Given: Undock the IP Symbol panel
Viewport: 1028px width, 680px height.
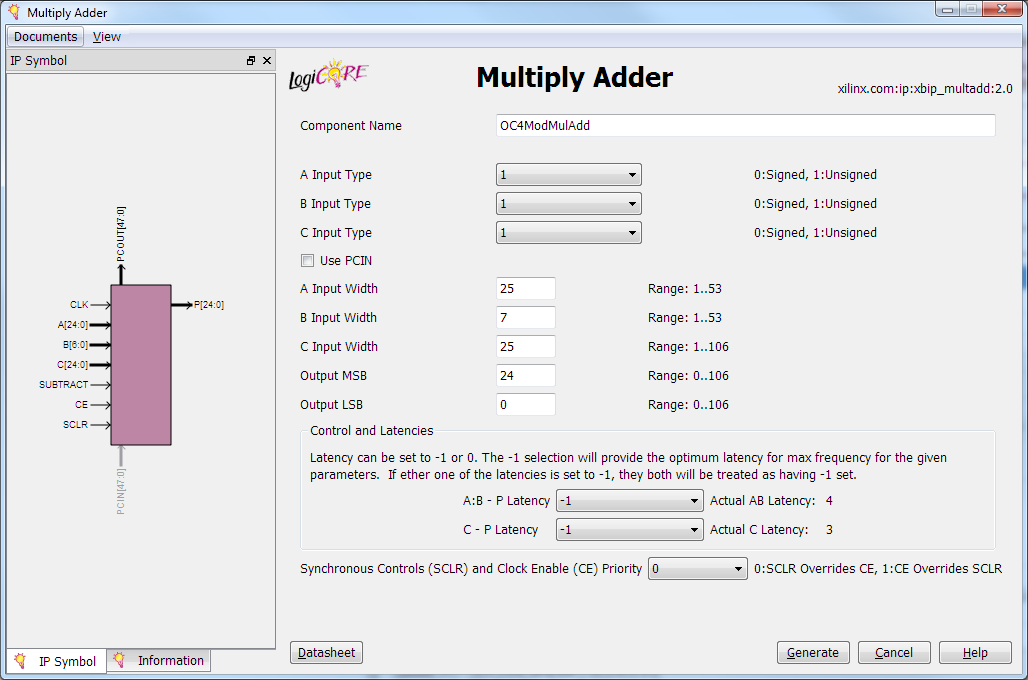Looking at the screenshot, I should click(x=250, y=60).
